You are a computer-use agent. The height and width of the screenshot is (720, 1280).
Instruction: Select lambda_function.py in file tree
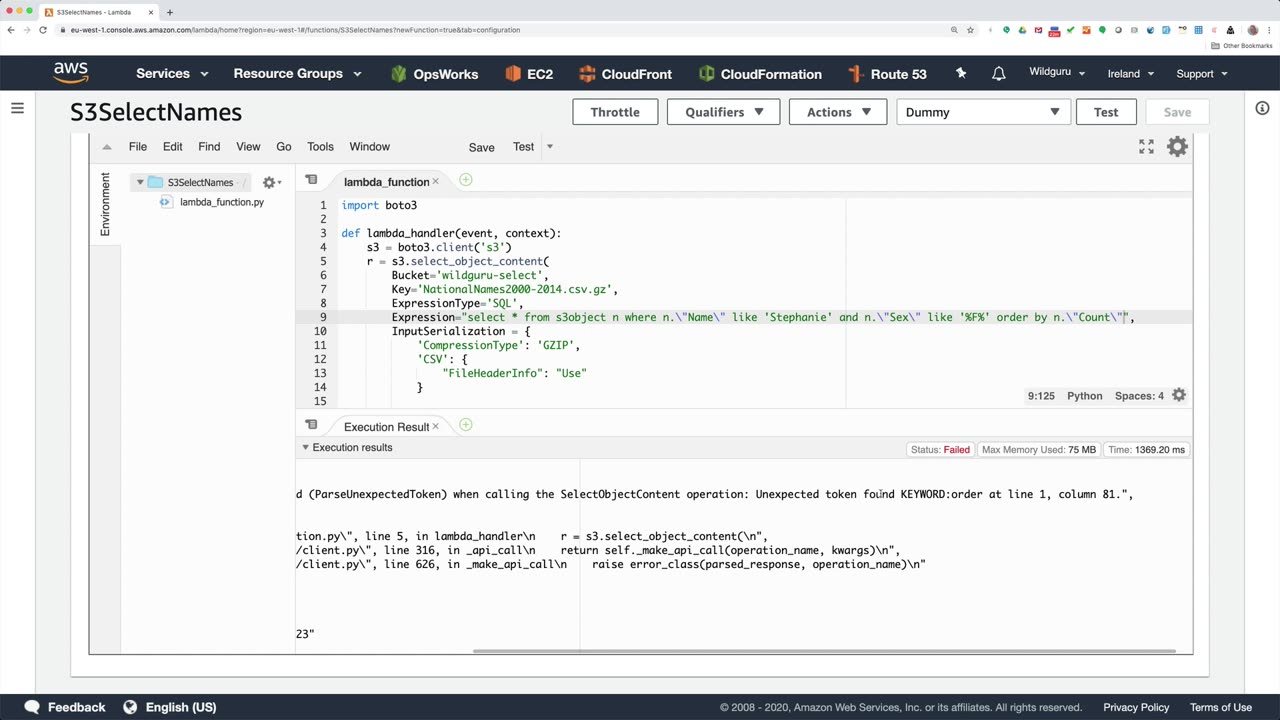pos(221,202)
